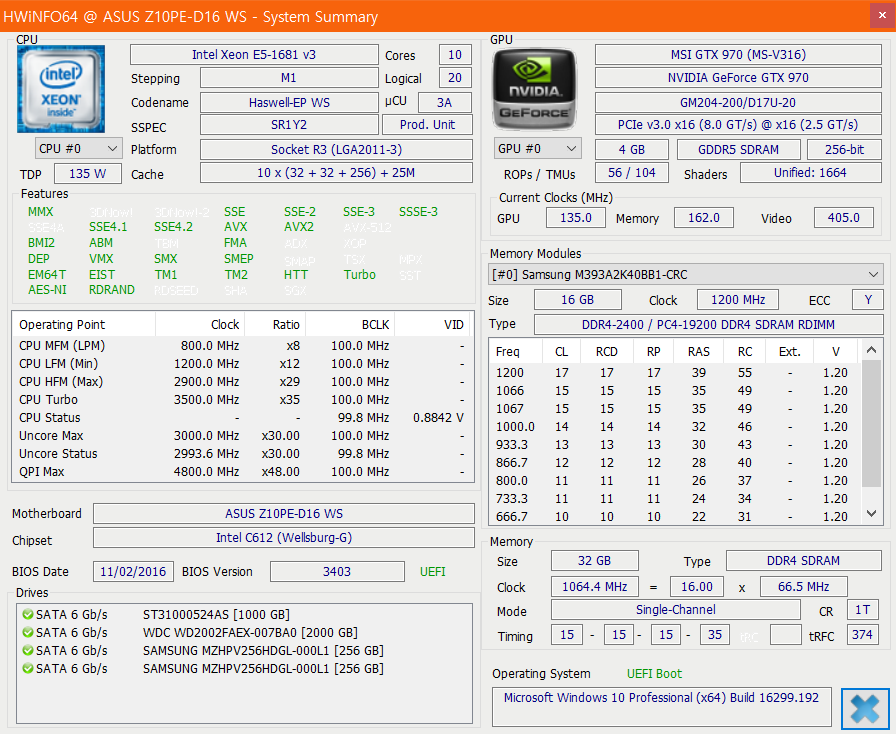896x734 pixels.
Task: Click the 4 GB video memory field
Action: point(632,150)
